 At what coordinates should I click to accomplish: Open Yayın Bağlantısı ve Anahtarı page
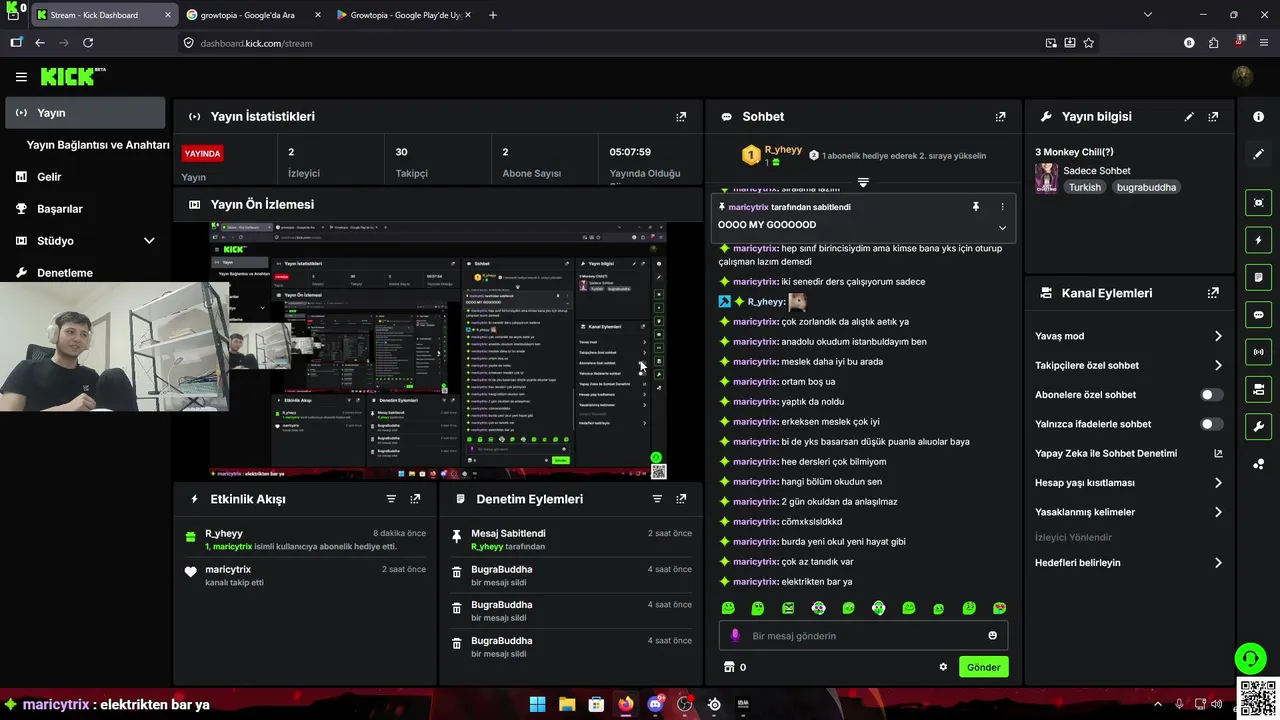(98, 145)
